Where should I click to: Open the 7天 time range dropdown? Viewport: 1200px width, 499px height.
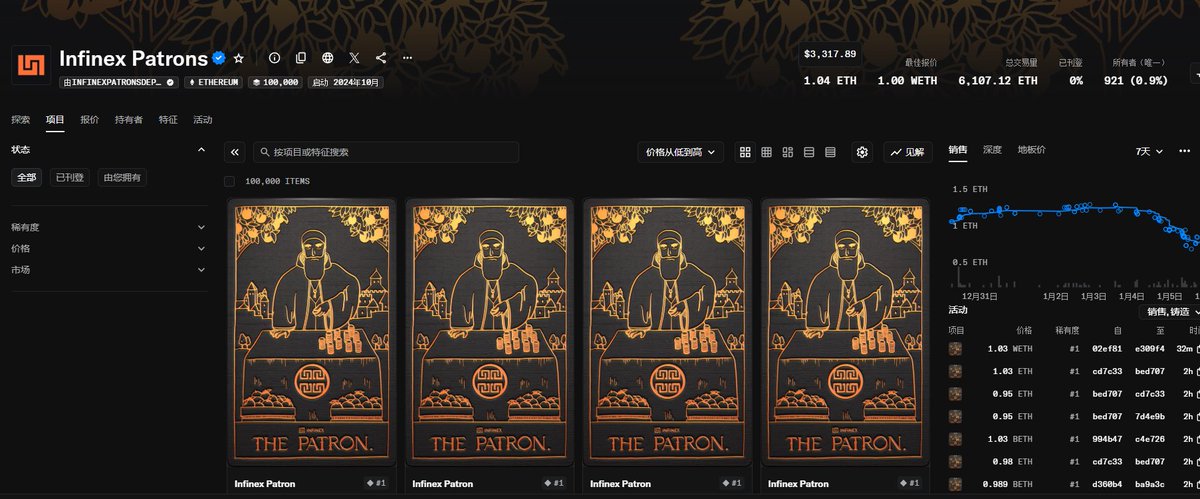(1150, 151)
